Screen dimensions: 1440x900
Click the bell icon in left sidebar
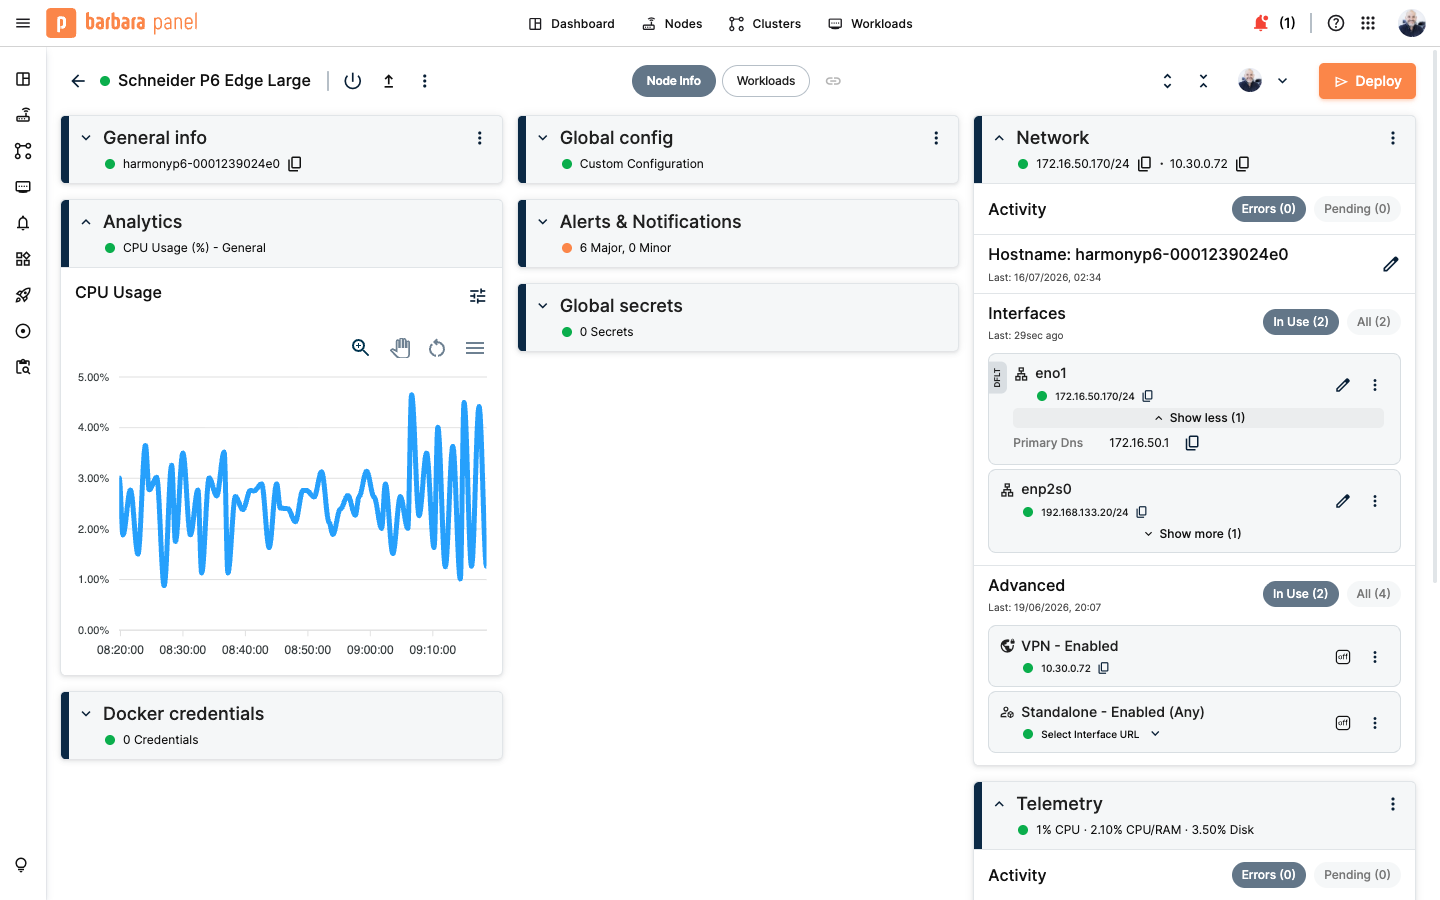coord(23,223)
